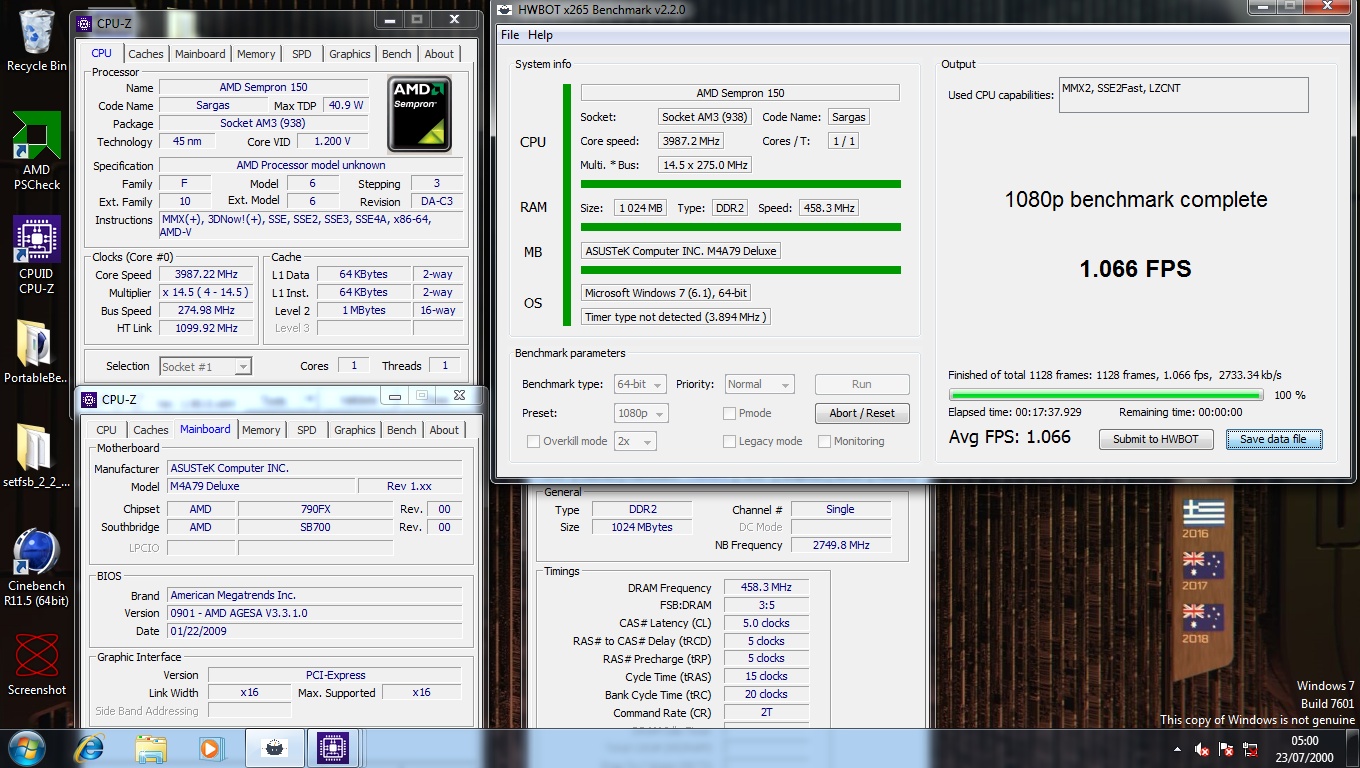Open the AMD PSCheck desktop shortcut
Viewport: 1360px width, 768px height.
pos(37,150)
